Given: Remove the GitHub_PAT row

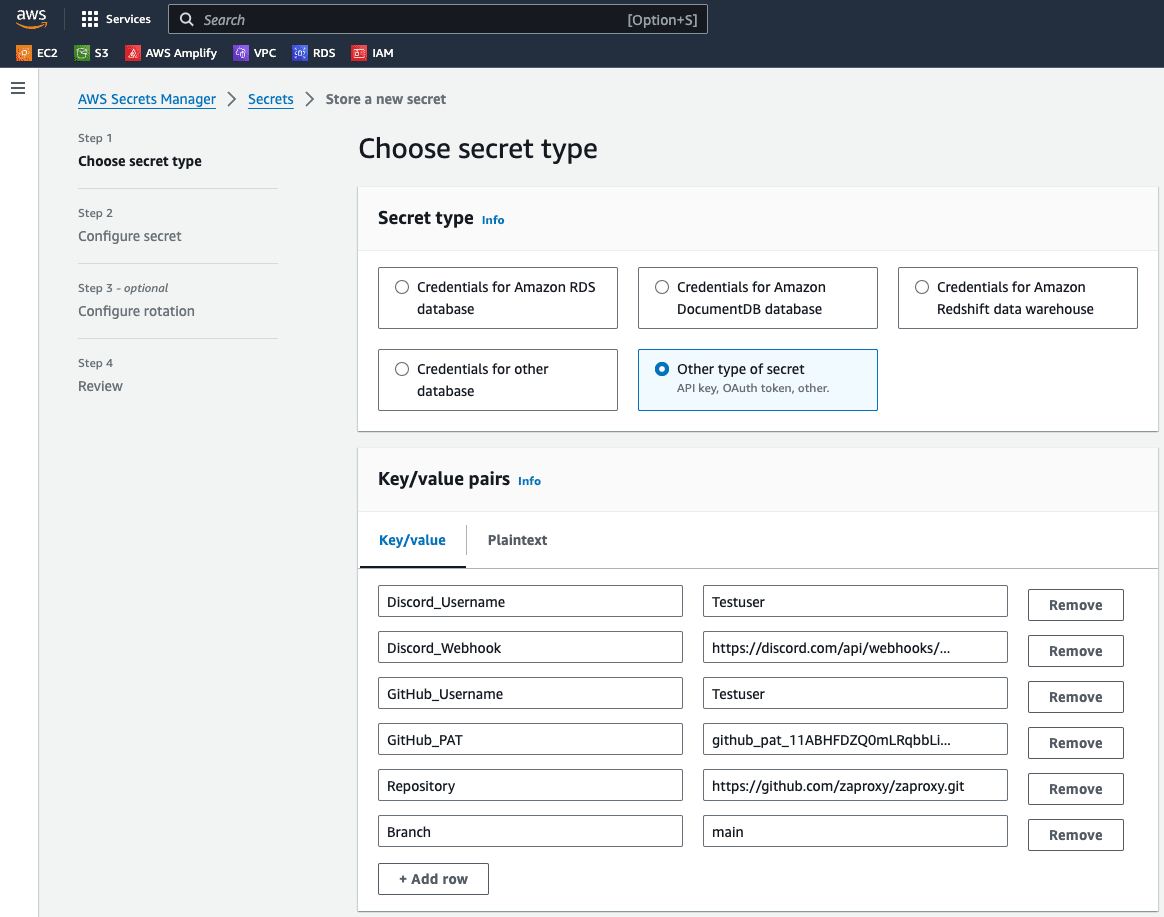Looking at the screenshot, I should [1075, 743].
